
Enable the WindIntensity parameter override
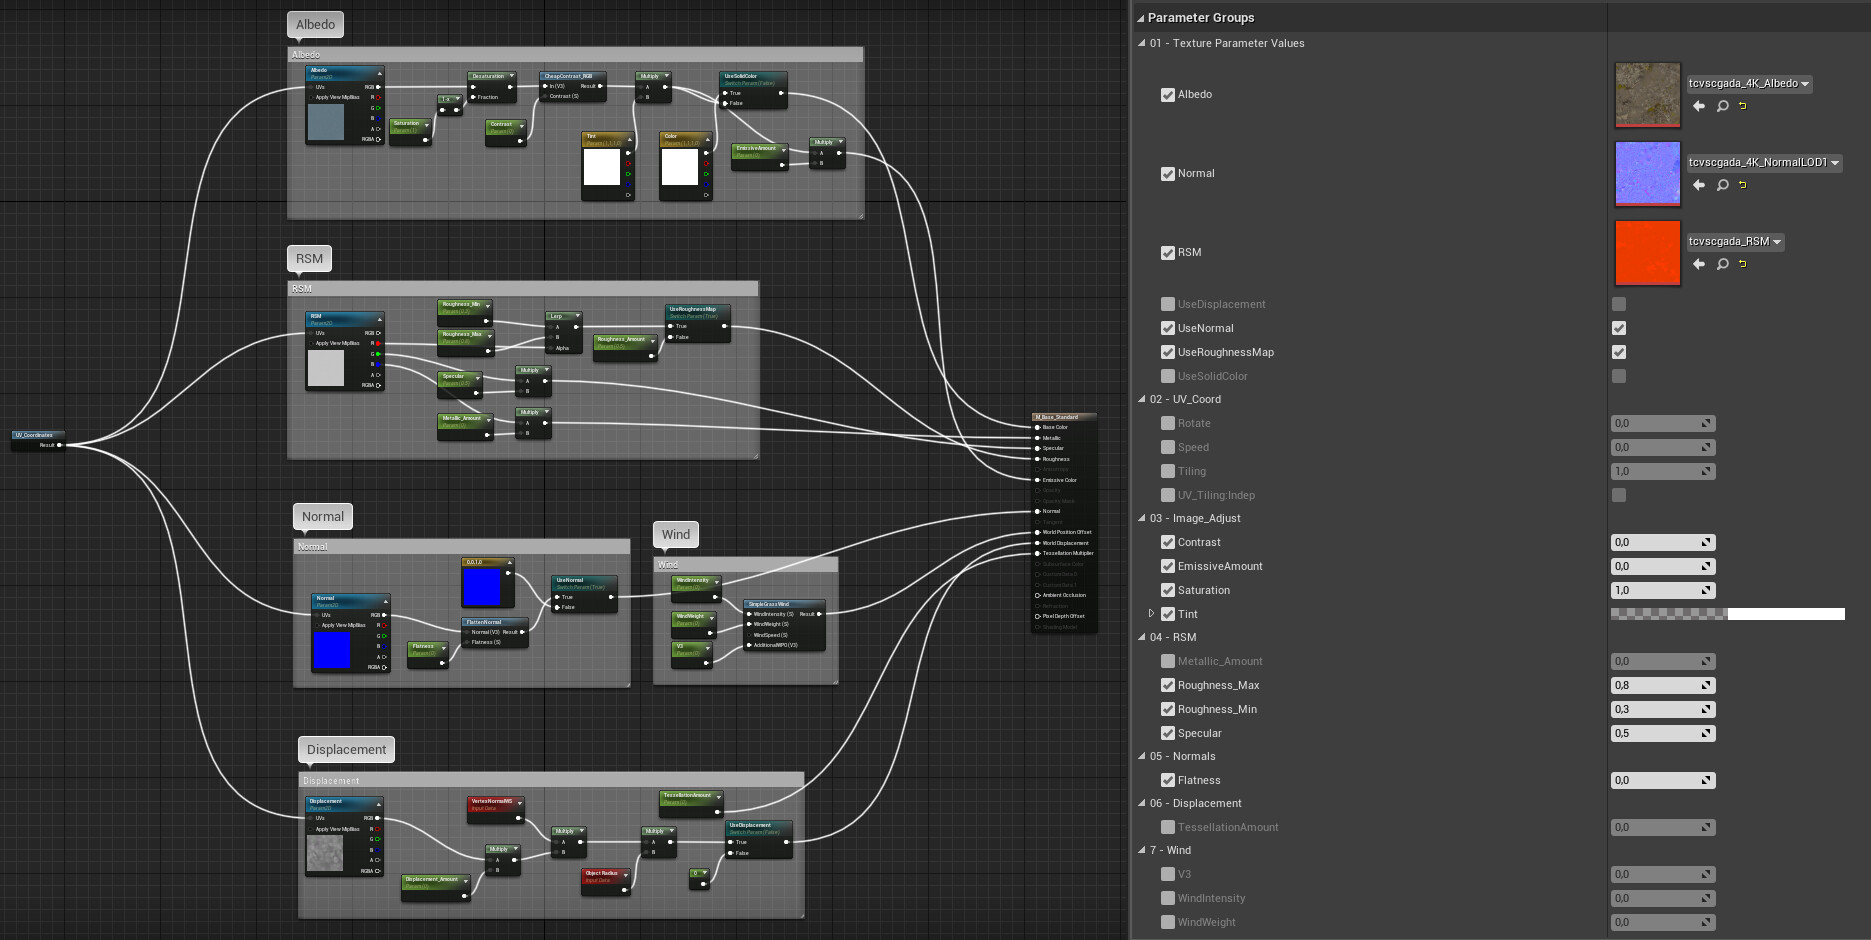coord(1167,898)
